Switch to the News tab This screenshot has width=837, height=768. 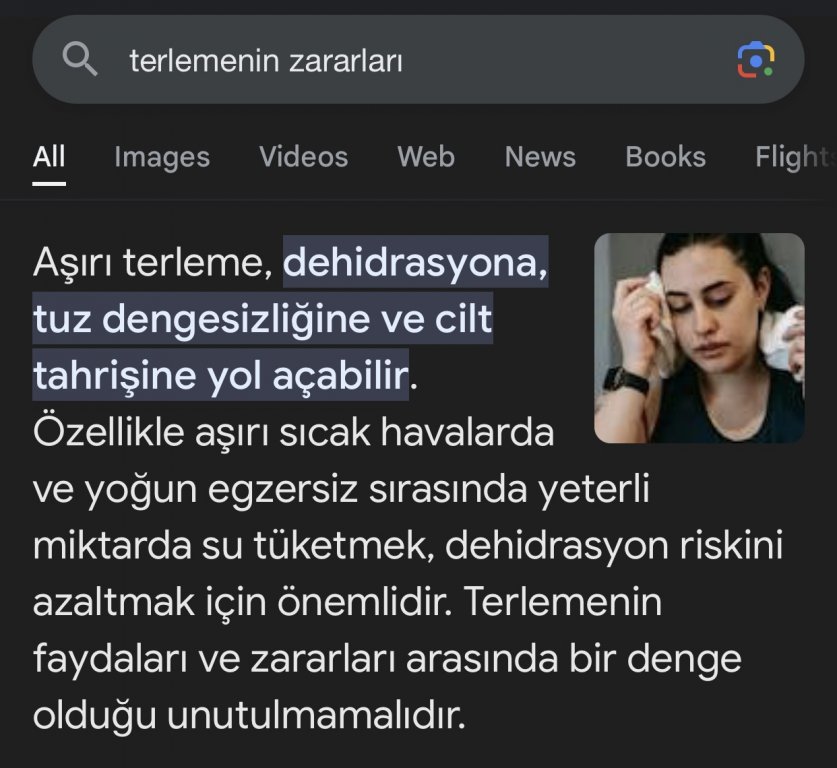pyautogui.click(x=540, y=157)
